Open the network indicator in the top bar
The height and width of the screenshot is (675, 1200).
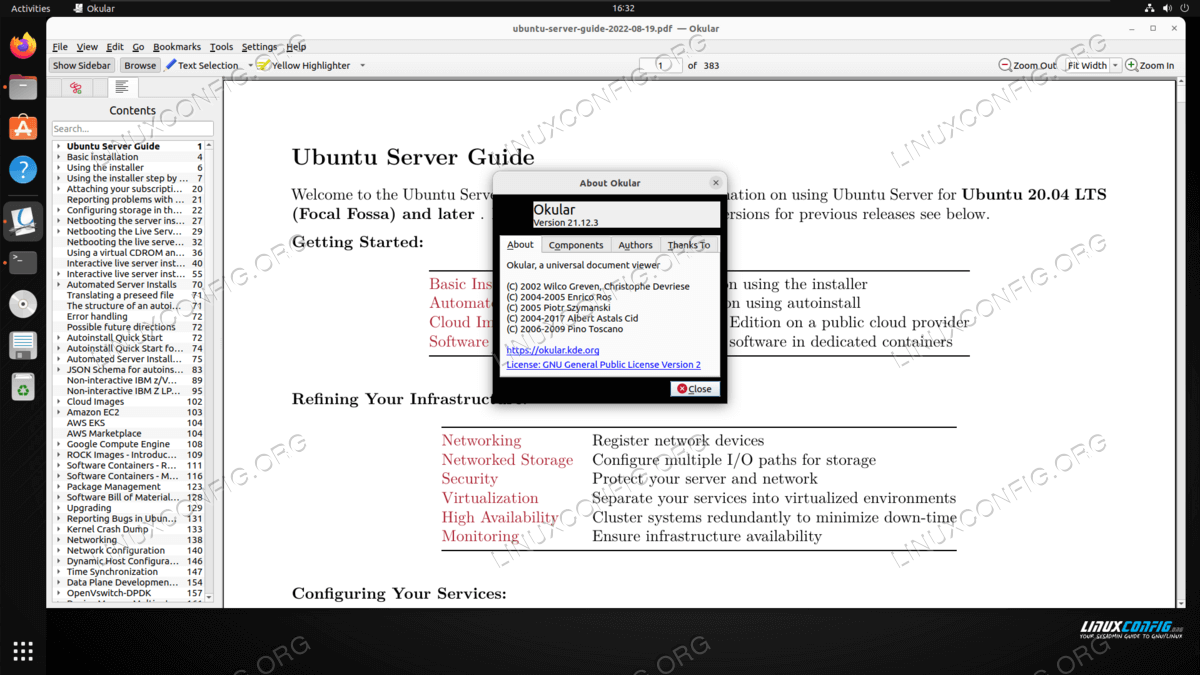click(x=1150, y=8)
